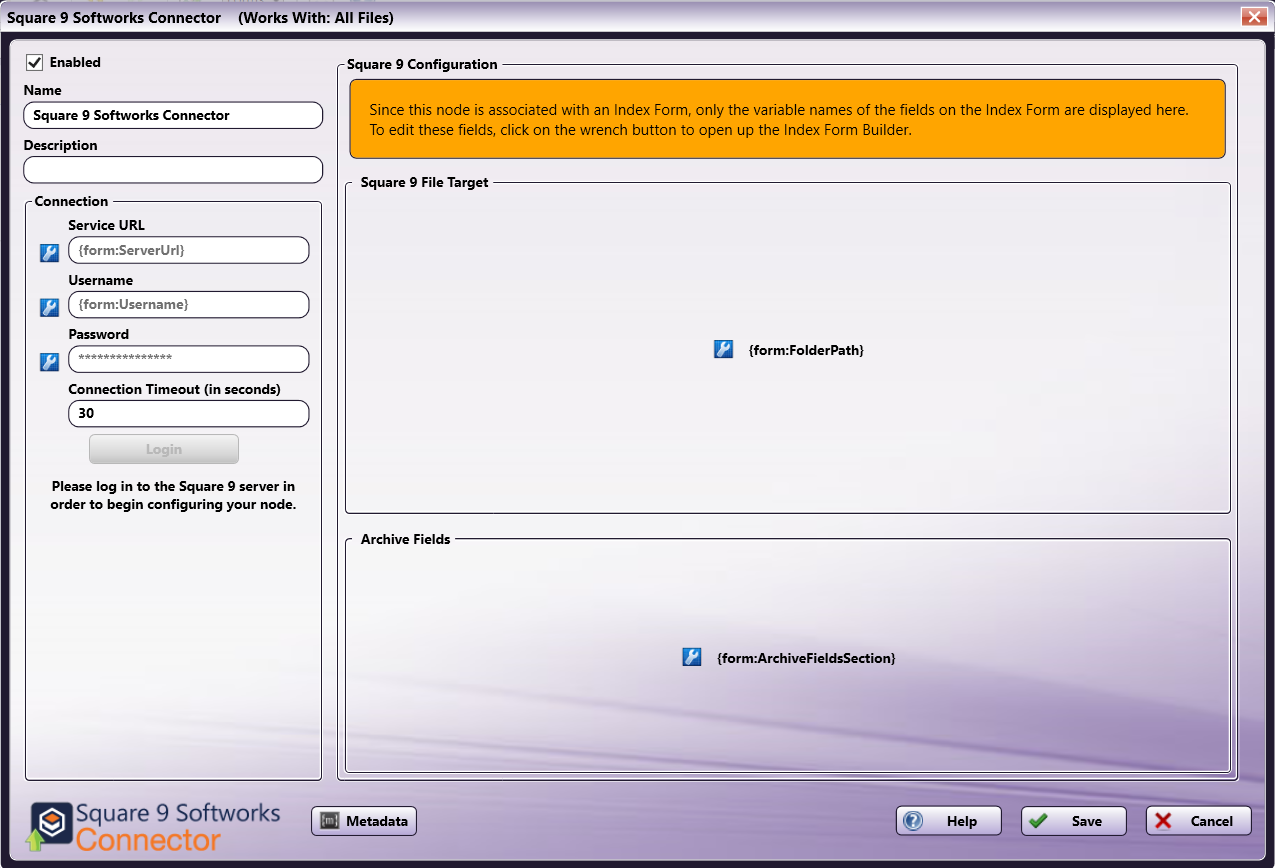Click the {form:FolderPath} variable text
This screenshot has width=1275, height=868.
pyautogui.click(x=806, y=350)
